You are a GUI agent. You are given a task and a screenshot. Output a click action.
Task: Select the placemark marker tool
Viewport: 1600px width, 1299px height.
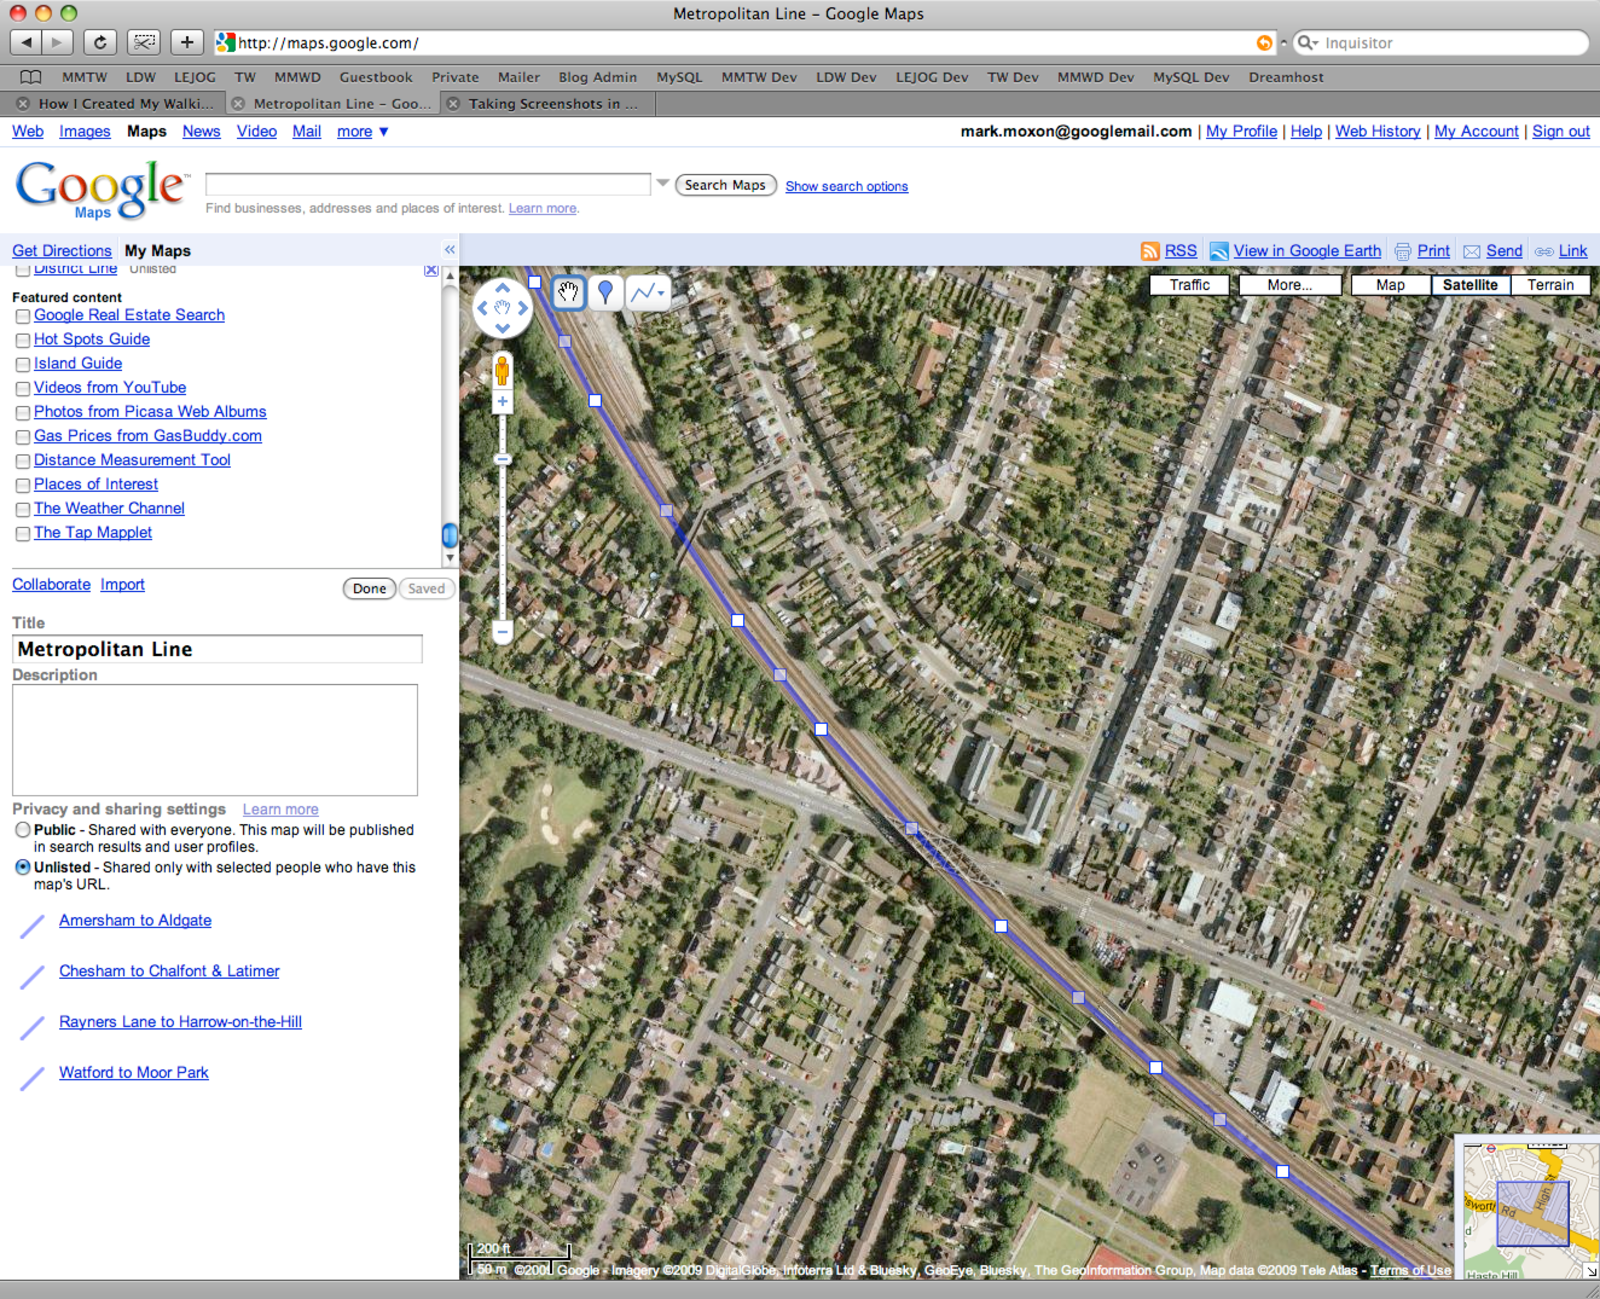pos(605,292)
